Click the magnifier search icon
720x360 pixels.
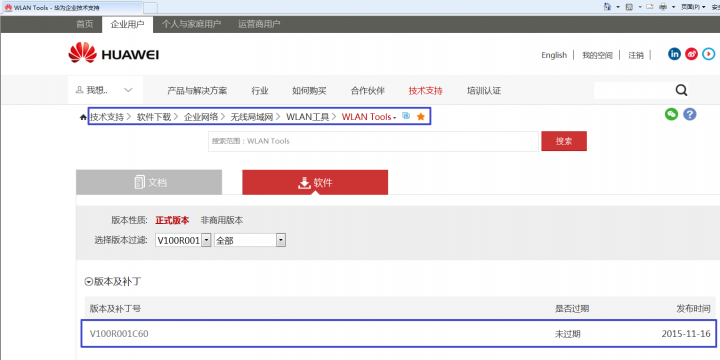[681, 90]
